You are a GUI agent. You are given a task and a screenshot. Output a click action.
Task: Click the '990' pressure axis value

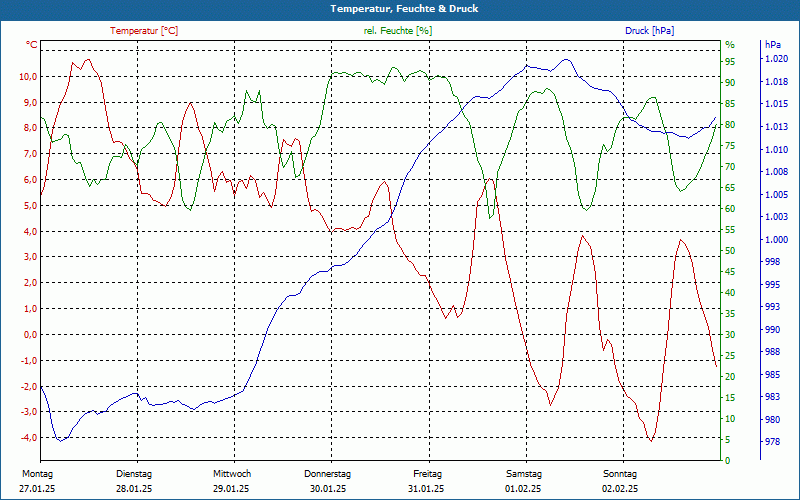point(773,330)
